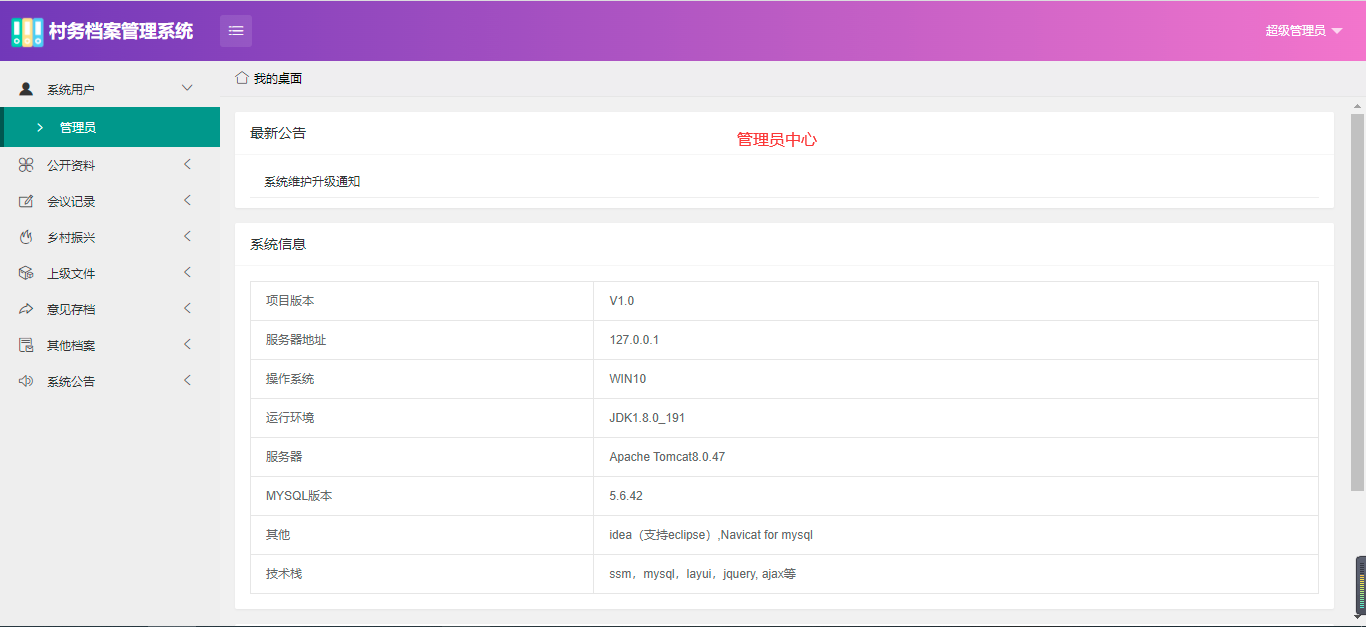Open the 意见存档 menu label
This screenshot has width=1366, height=627.
[x=71, y=310]
